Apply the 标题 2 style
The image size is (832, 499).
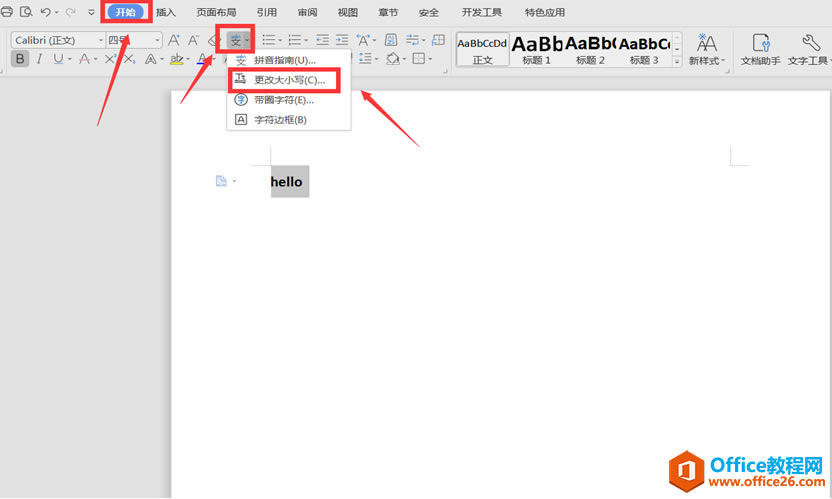point(590,50)
